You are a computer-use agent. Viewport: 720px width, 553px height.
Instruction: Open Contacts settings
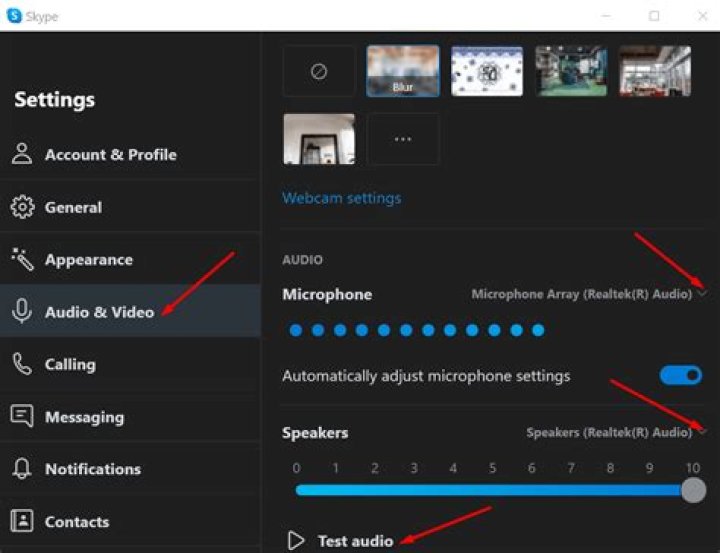click(x=130, y=521)
